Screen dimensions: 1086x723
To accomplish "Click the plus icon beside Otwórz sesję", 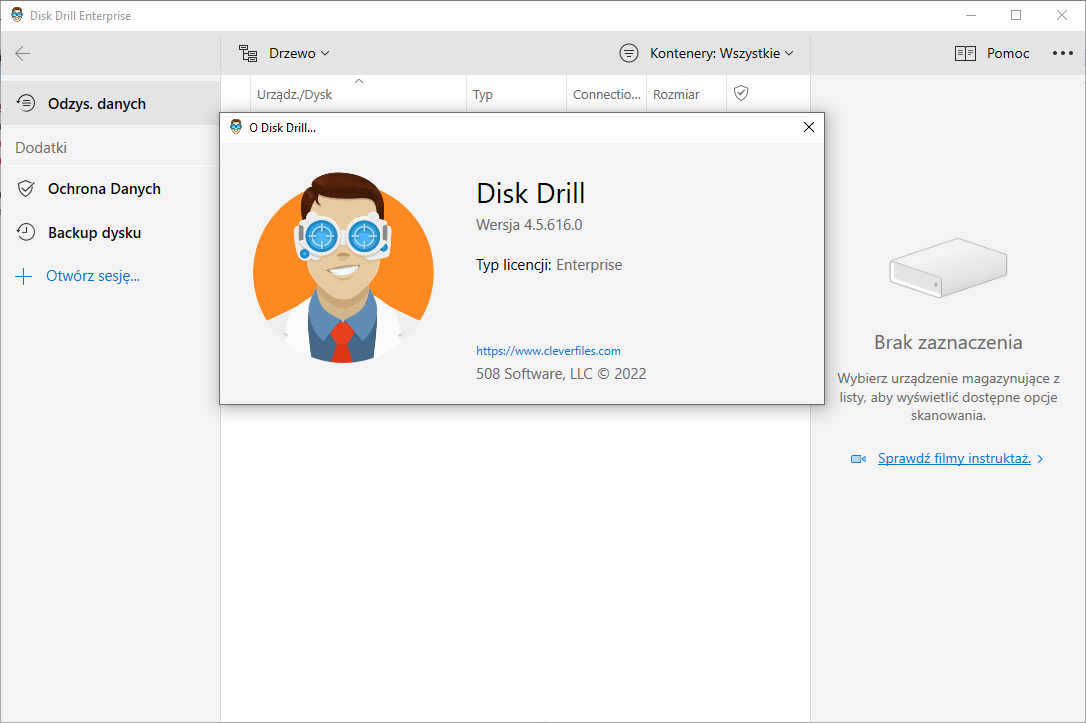I will tap(24, 277).
